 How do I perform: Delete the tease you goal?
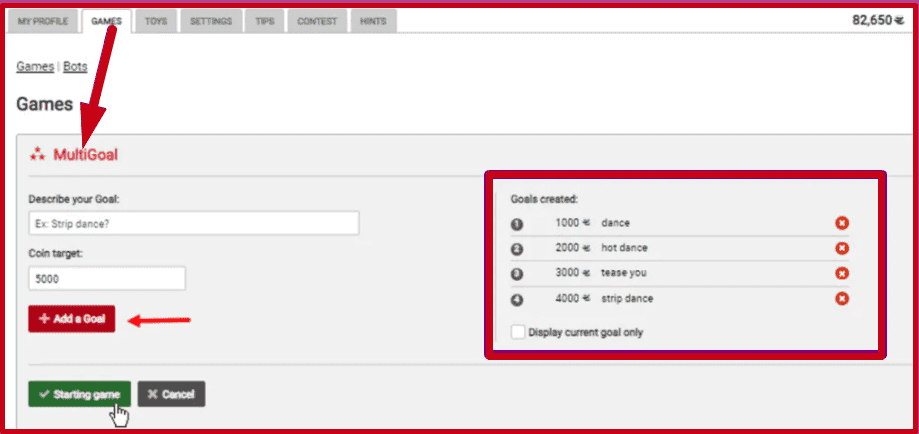[842, 273]
